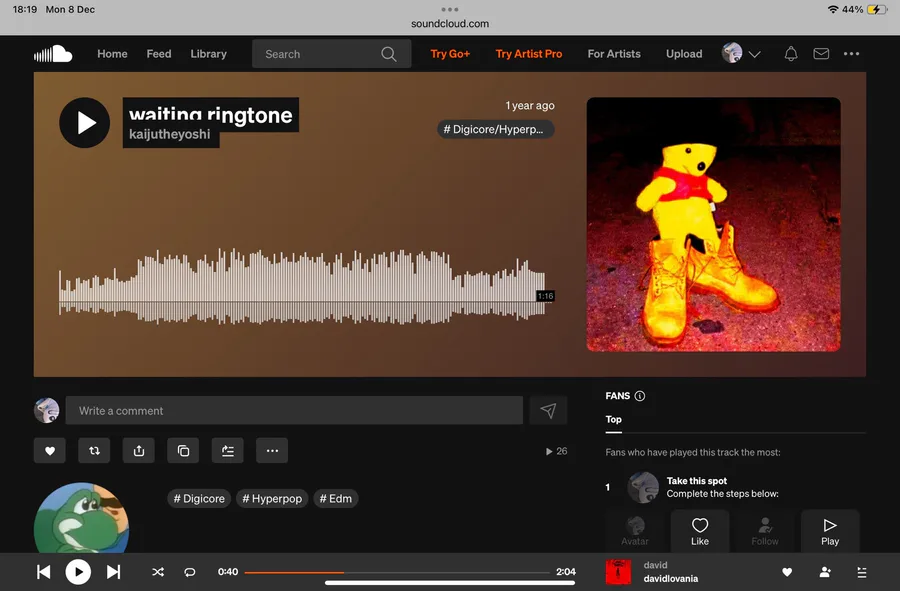900x591 pixels.
Task: Click the Play step tile
Action: pyautogui.click(x=830, y=531)
